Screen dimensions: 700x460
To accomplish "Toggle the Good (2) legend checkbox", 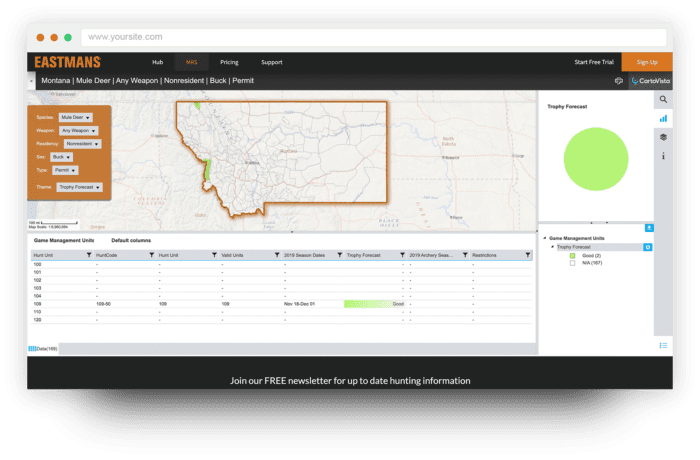I will click(572, 256).
